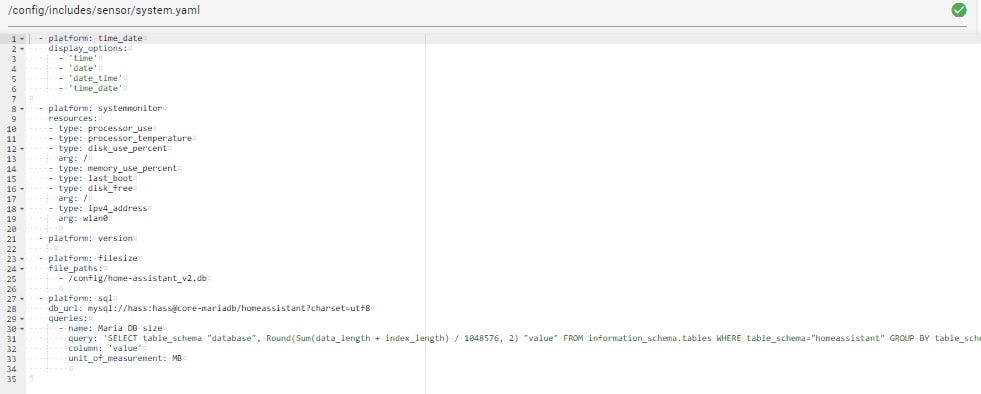Collapse disk_use_percent fold arrow on line 12
Viewport: 981px width, 394px height.
[22, 149]
